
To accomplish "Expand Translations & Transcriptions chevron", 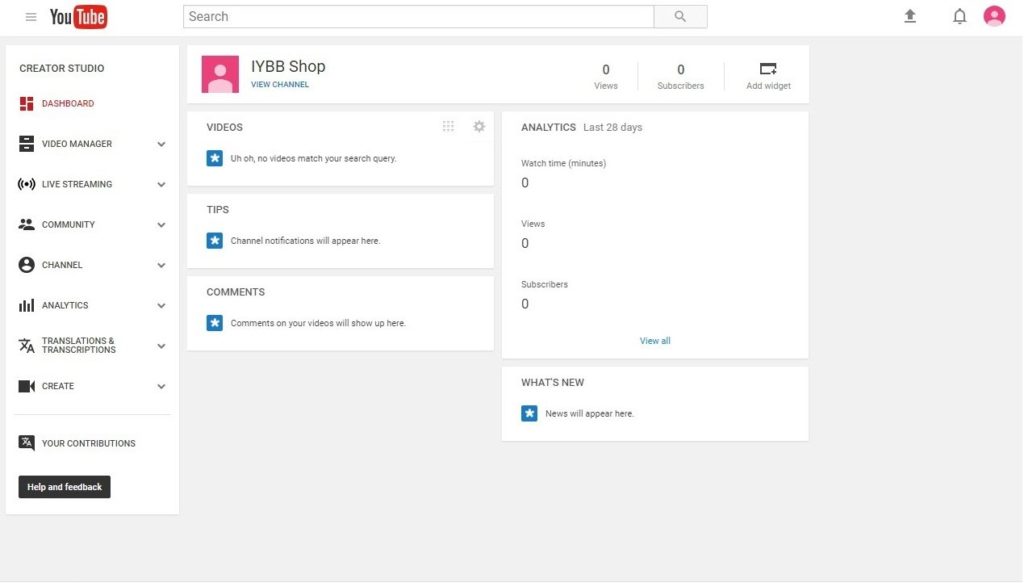I will (x=161, y=346).
